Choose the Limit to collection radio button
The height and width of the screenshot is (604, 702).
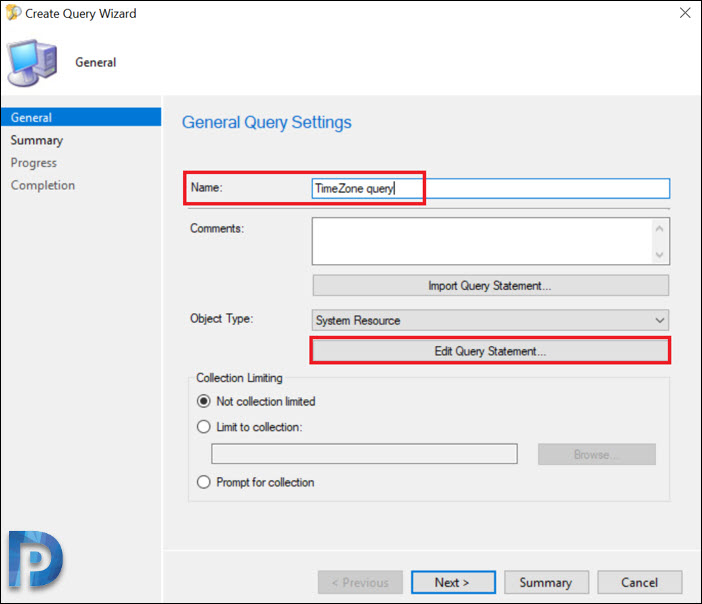coord(204,427)
